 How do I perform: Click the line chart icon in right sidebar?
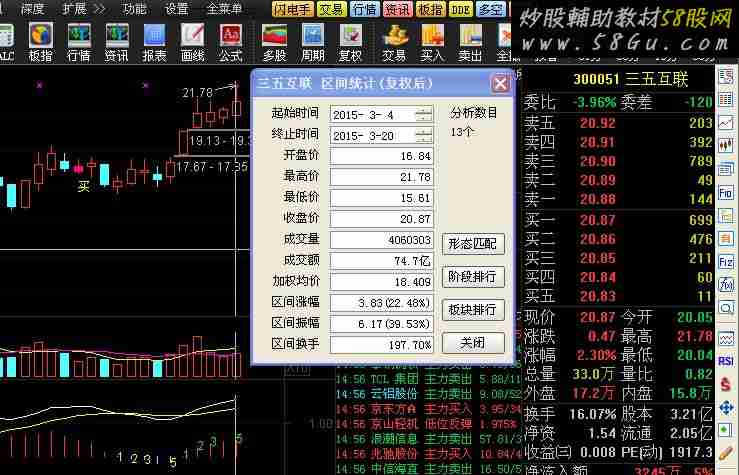726,123
